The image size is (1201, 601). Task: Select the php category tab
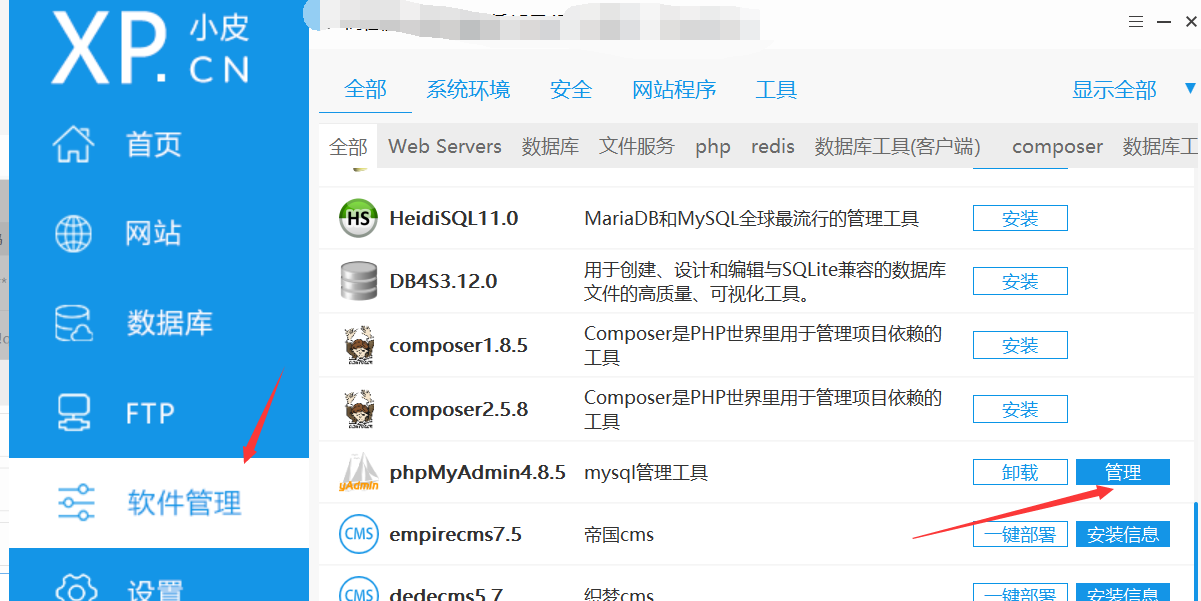713,147
